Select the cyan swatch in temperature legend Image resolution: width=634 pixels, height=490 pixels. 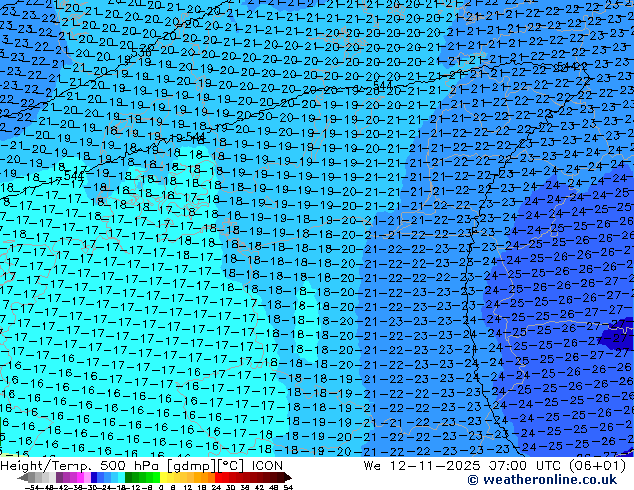click(x=121, y=477)
